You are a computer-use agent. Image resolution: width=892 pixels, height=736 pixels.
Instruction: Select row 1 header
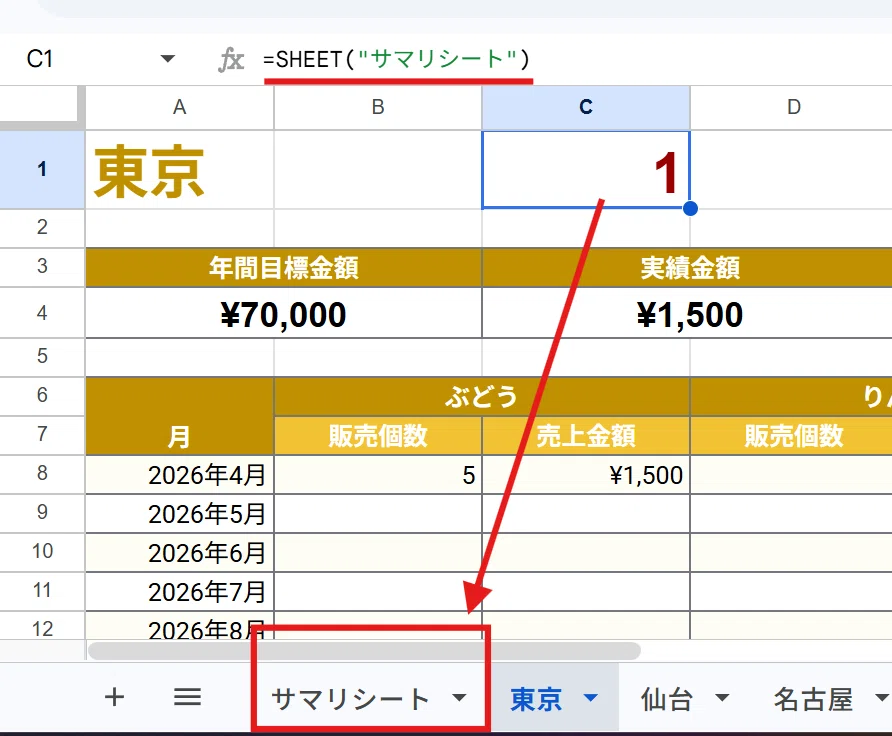click(42, 169)
